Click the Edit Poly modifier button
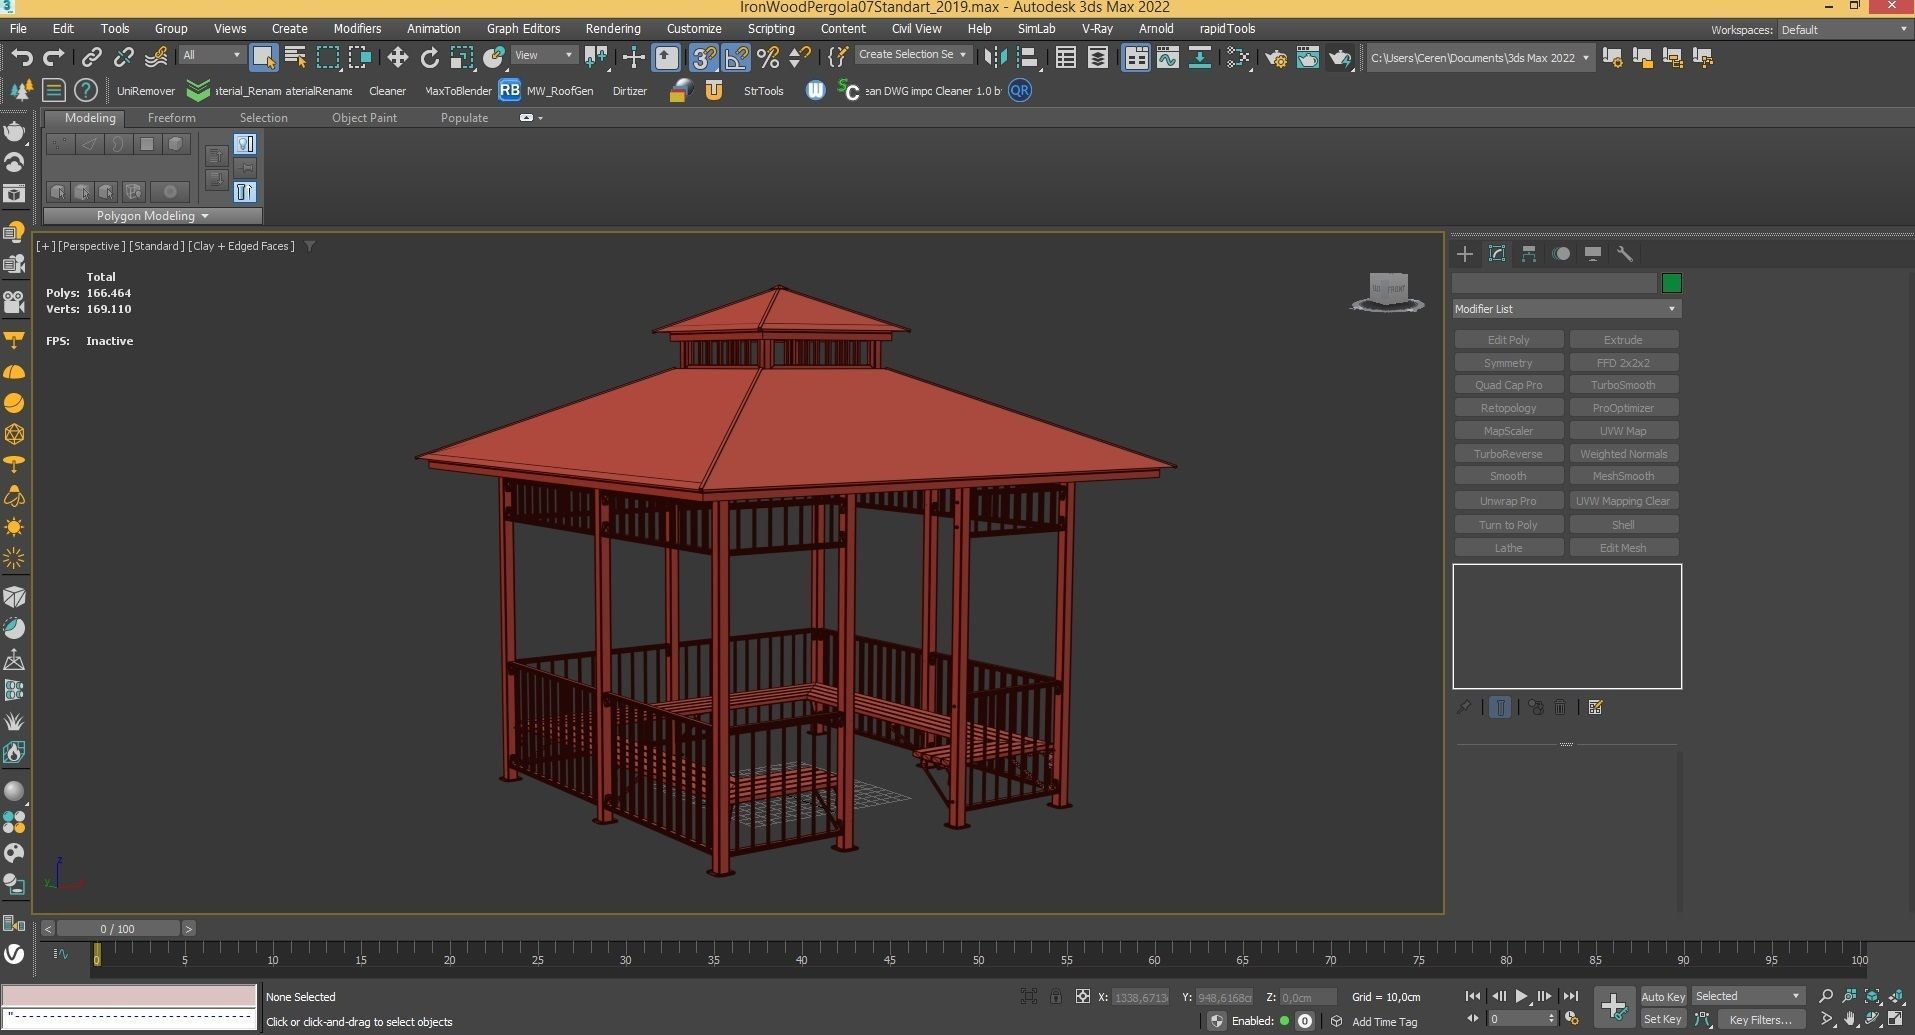 [1508, 340]
